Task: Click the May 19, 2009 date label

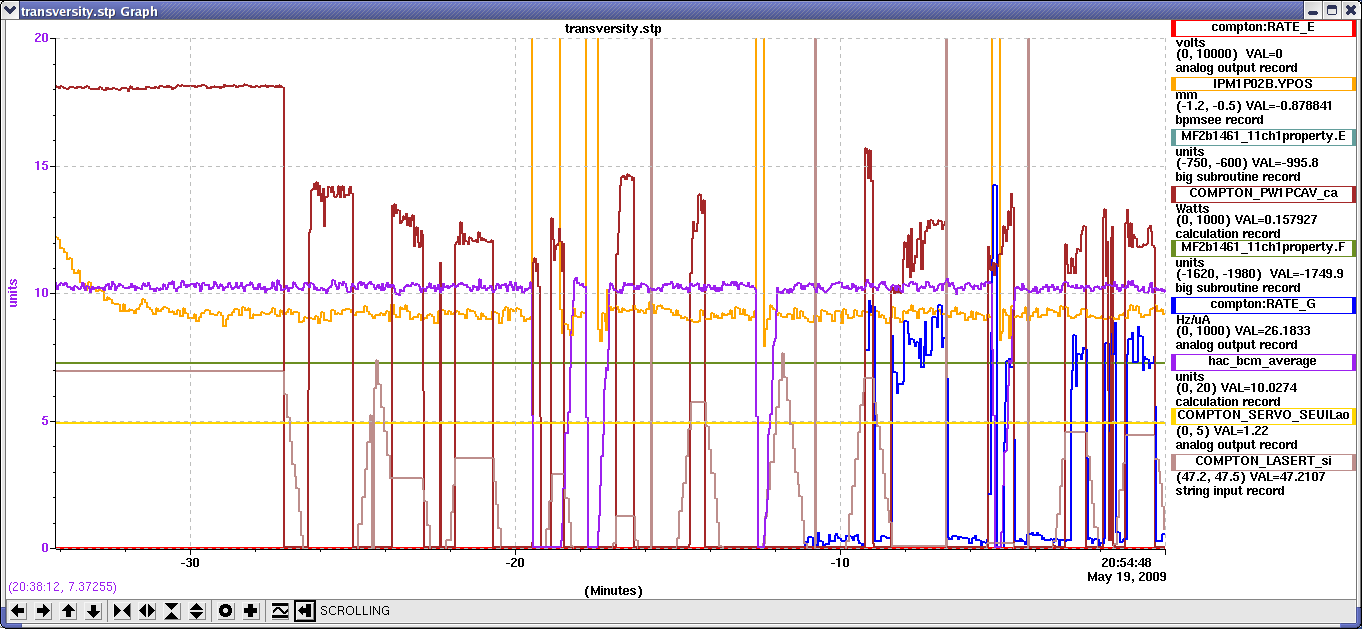Action: click(x=1126, y=577)
